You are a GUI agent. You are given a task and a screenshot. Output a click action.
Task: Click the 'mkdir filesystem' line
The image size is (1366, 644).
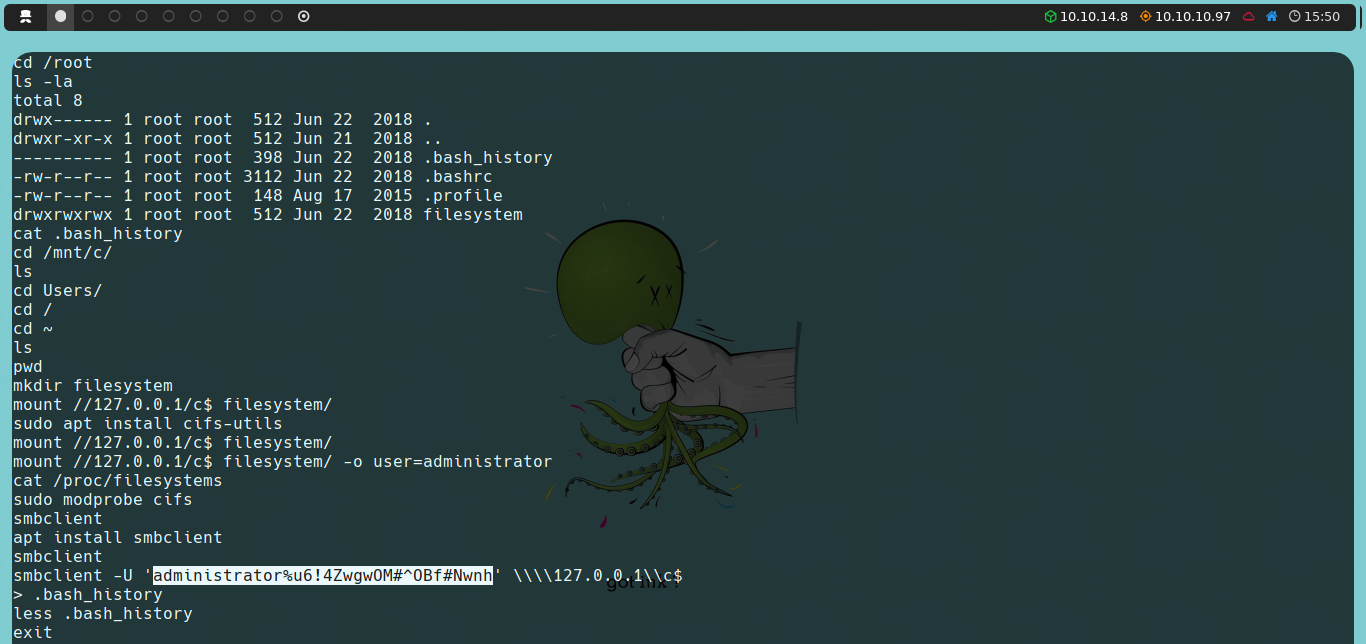tap(93, 386)
